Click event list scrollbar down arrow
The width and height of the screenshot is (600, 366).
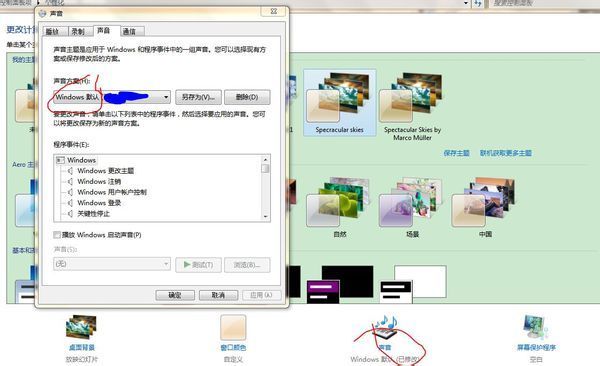(x=265, y=217)
